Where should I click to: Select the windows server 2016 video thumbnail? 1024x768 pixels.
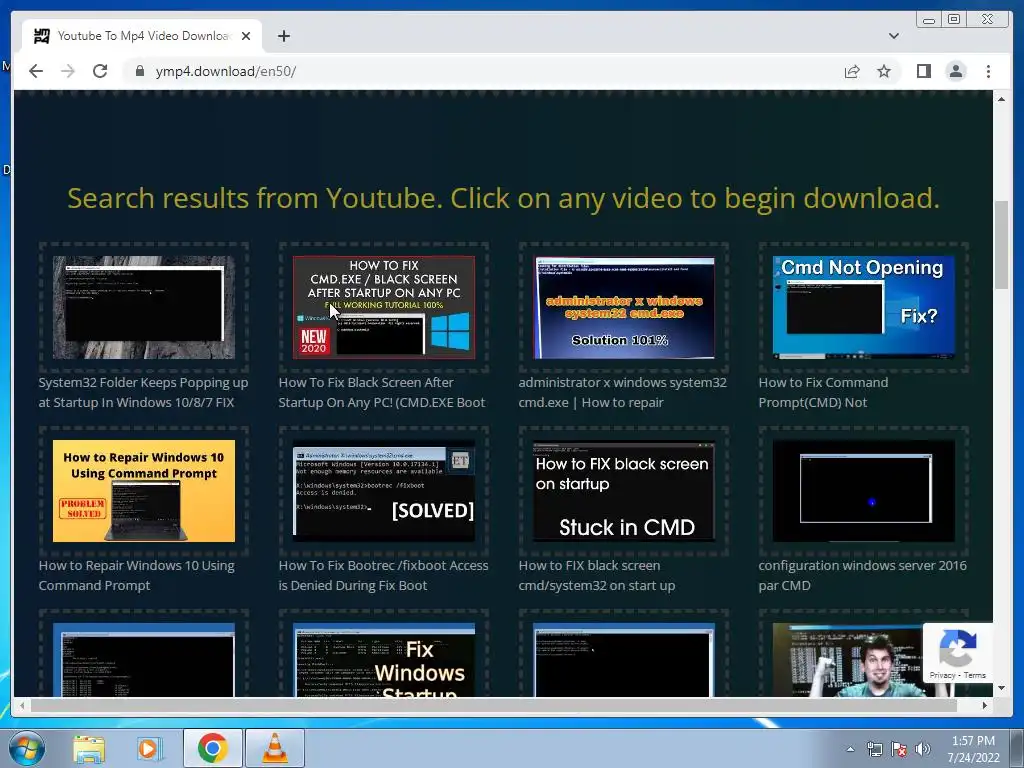click(863, 490)
